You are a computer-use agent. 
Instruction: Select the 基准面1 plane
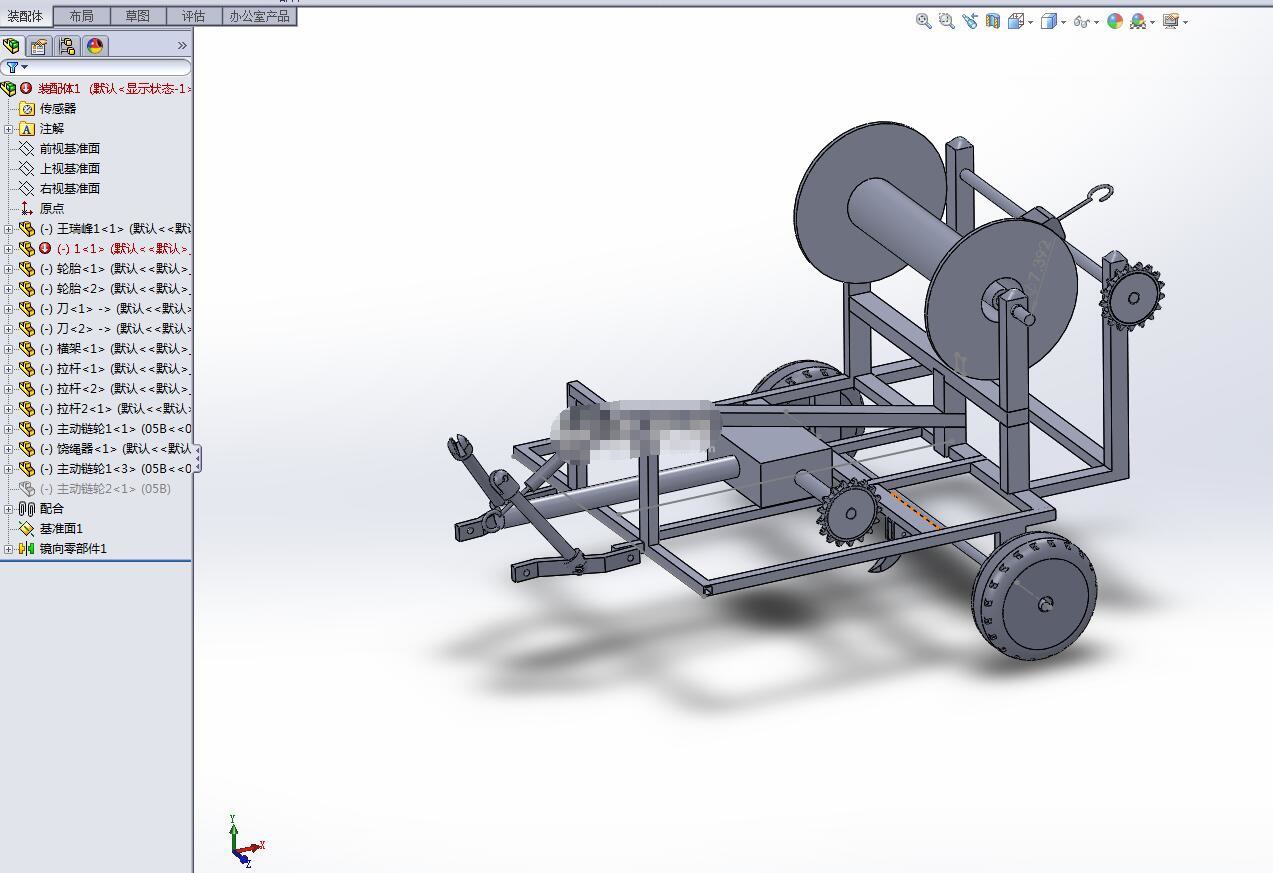[x=61, y=528]
